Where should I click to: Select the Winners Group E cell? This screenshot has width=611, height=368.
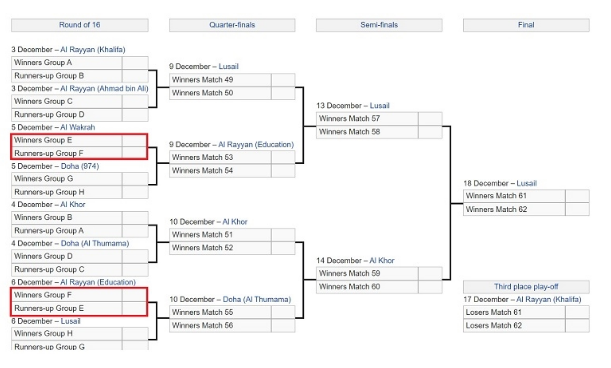coord(67,140)
